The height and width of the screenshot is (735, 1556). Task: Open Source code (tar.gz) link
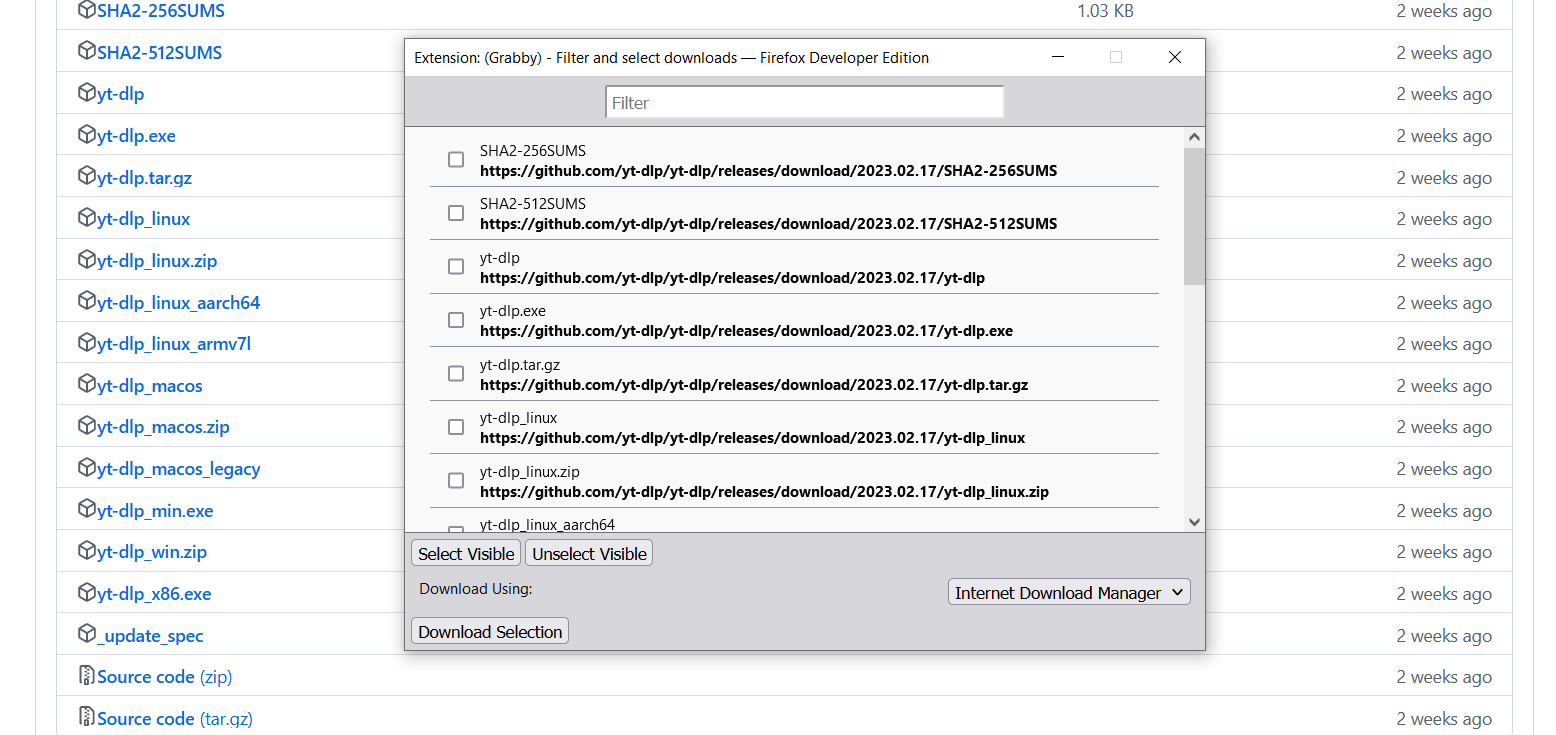(175, 719)
